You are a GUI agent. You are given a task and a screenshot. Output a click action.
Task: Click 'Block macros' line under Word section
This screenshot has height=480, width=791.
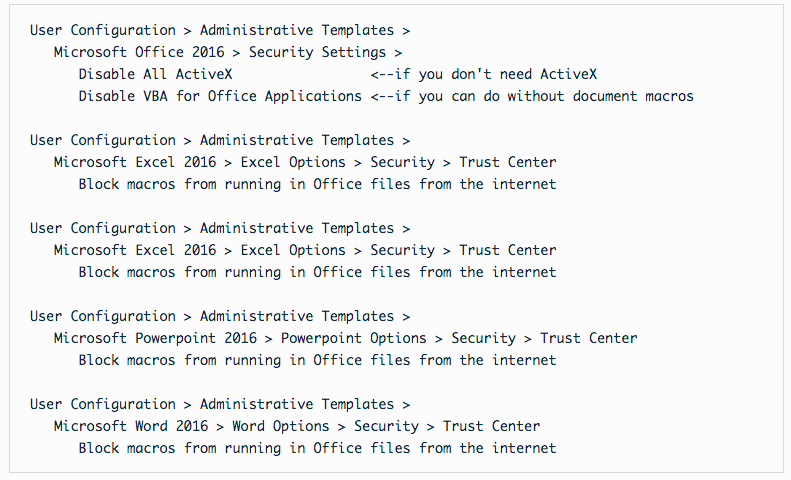coord(317,448)
